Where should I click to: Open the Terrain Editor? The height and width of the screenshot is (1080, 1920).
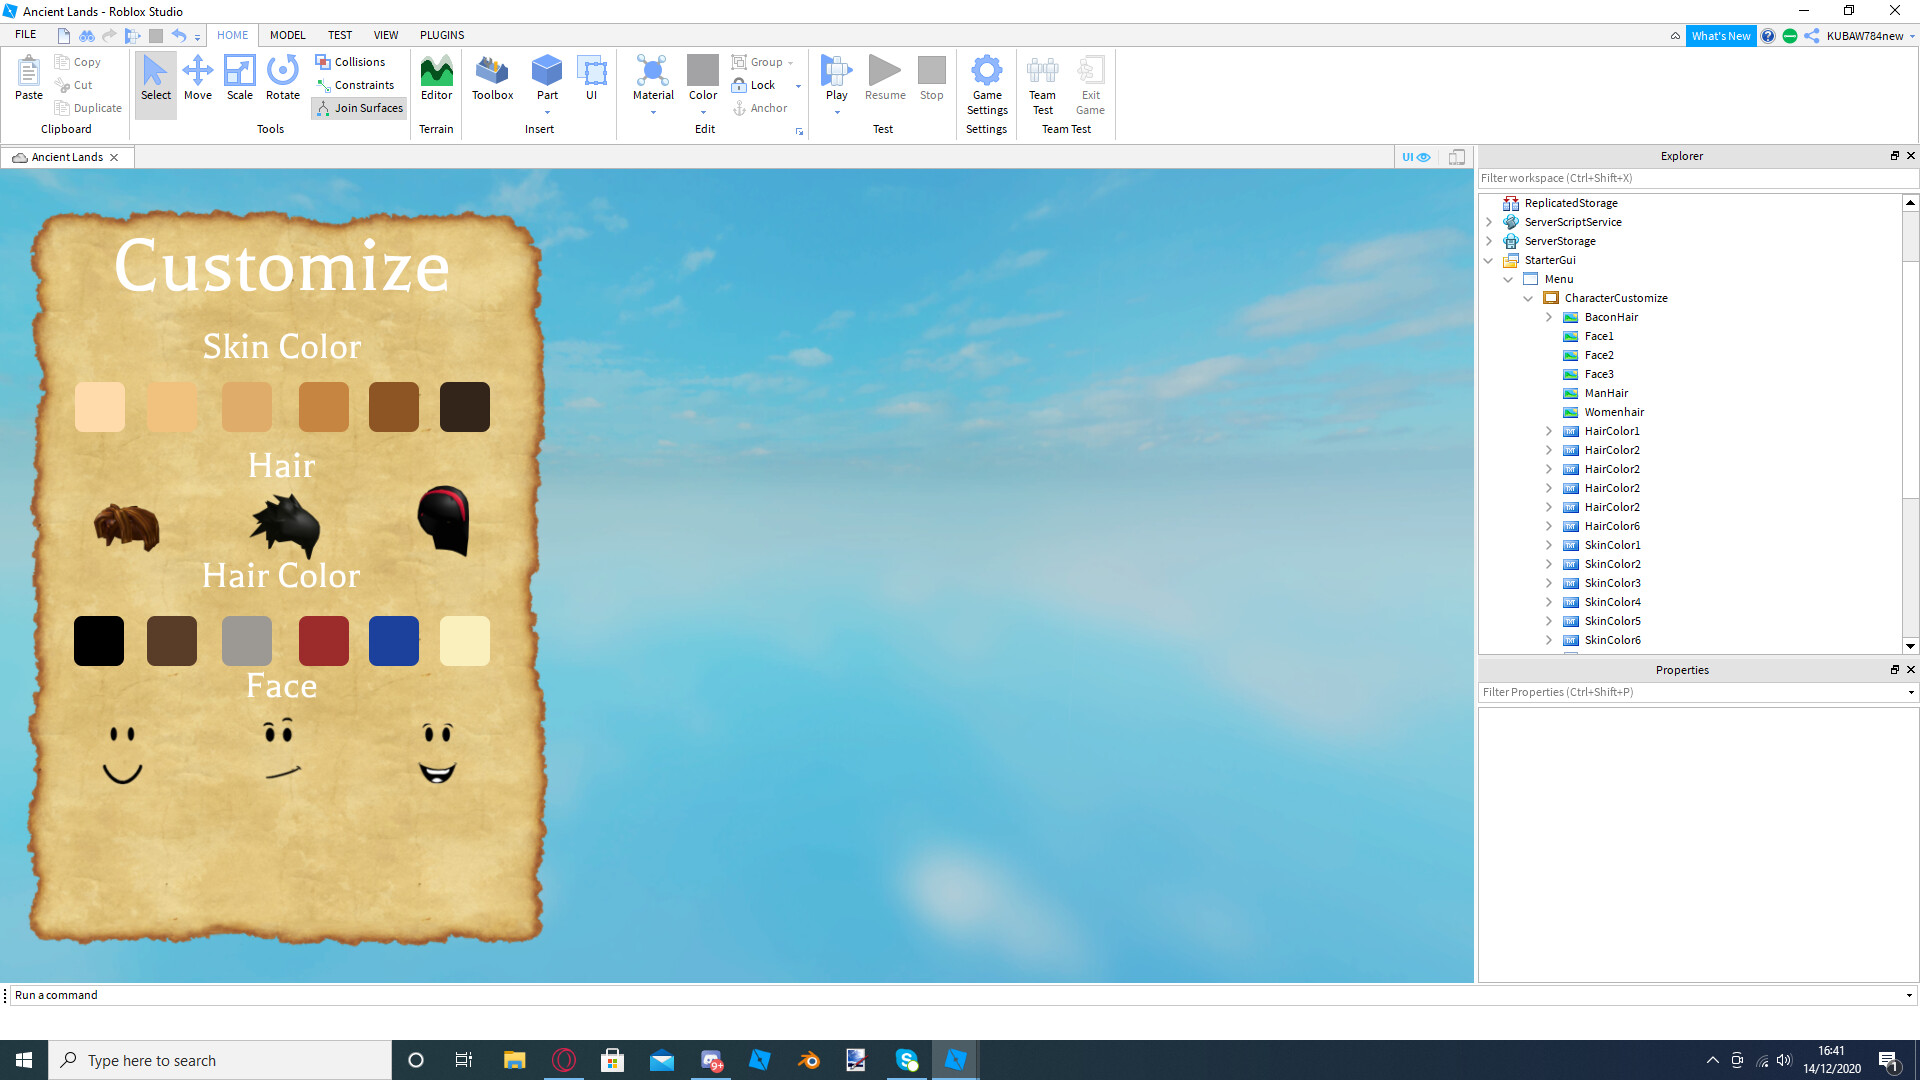(x=436, y=78)
